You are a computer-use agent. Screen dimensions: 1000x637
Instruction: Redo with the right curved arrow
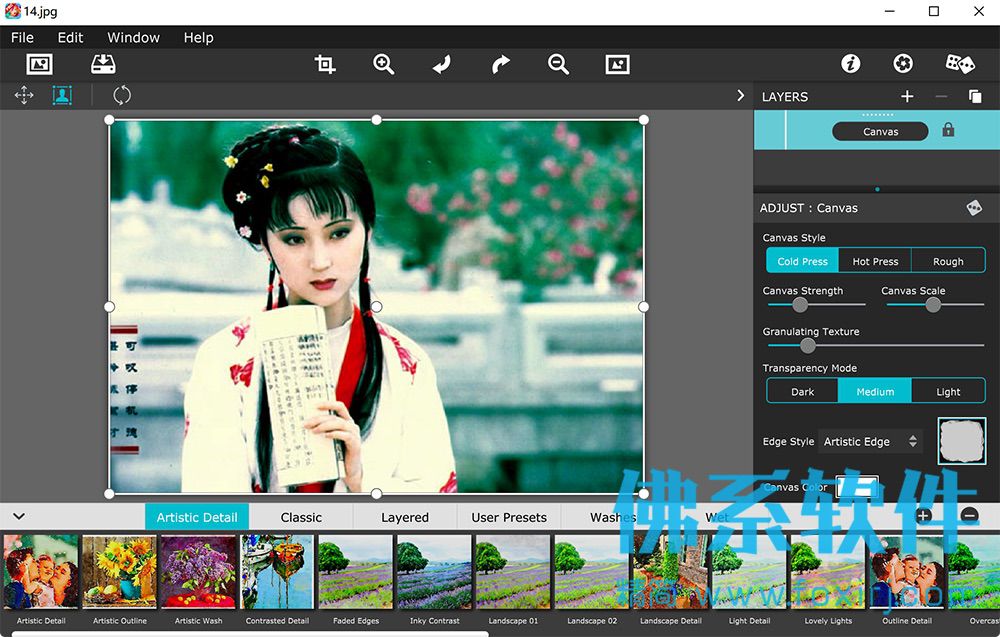tap(501, 64)
